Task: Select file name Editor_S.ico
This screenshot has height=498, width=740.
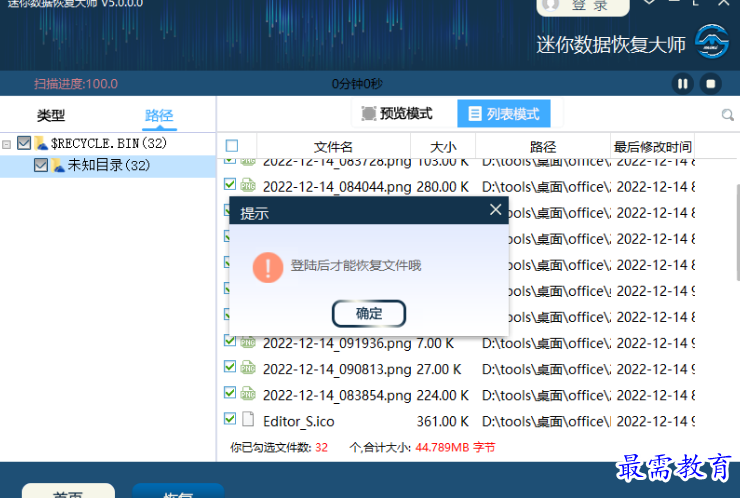Action: 299,421
